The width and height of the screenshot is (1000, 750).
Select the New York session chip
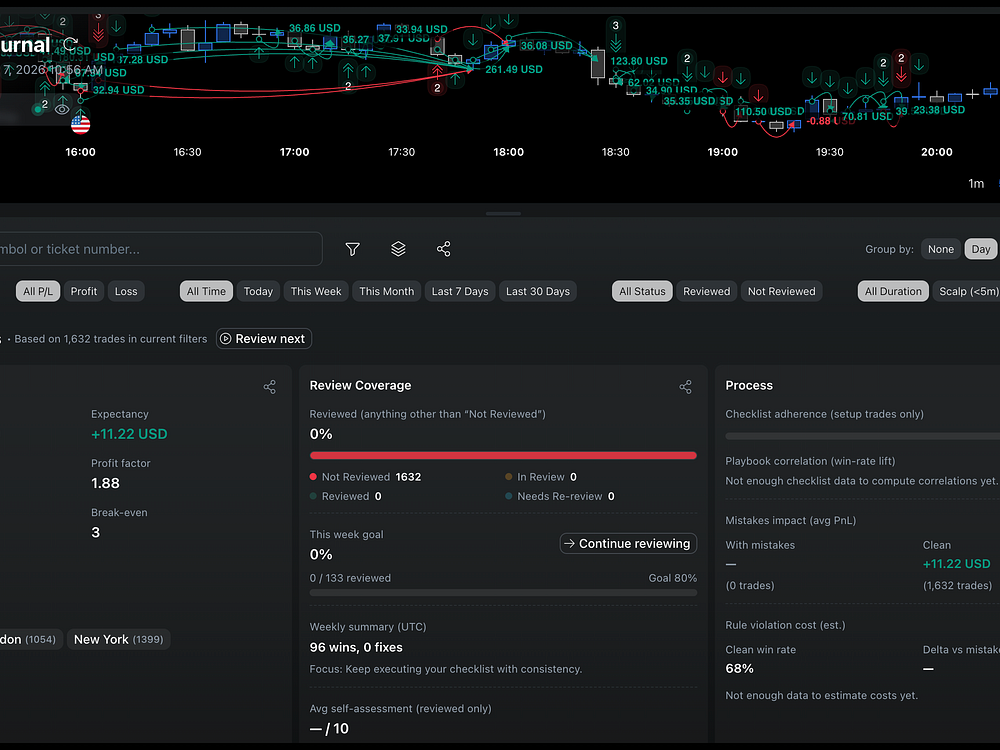(x=119, y=640)
